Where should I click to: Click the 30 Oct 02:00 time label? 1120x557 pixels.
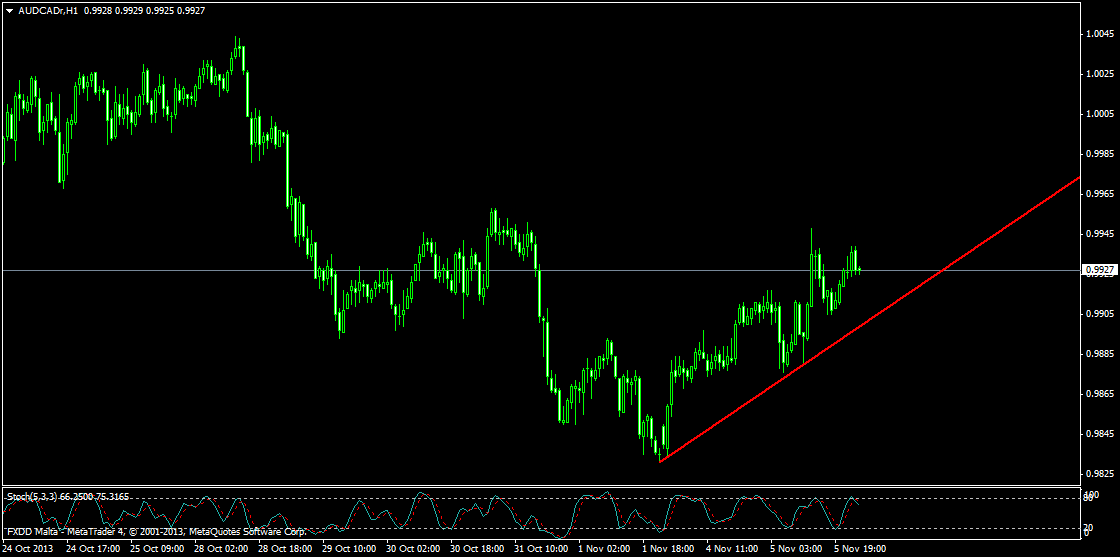click(x=414, y=548)
